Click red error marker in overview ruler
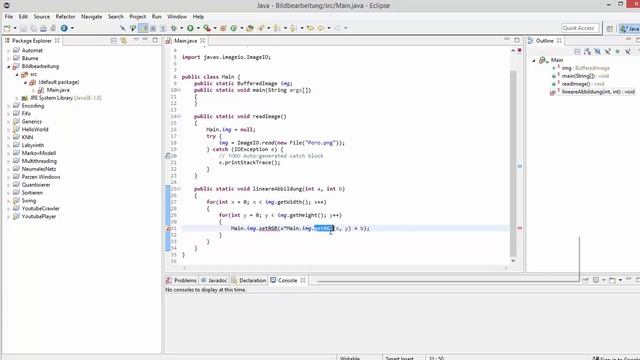Image resolution: width=640 pixels, height=360 pixels. coord(520,228)
